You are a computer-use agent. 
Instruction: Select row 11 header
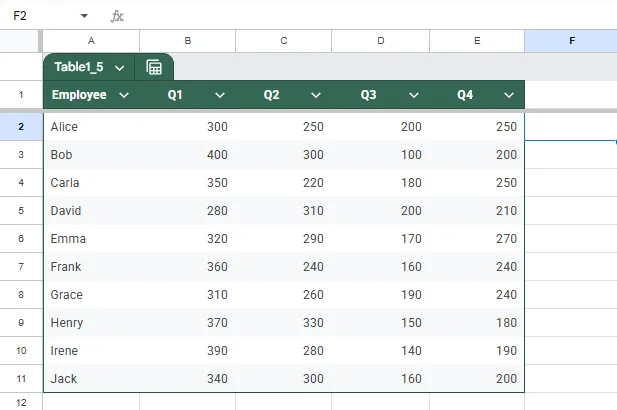[21, 379]
